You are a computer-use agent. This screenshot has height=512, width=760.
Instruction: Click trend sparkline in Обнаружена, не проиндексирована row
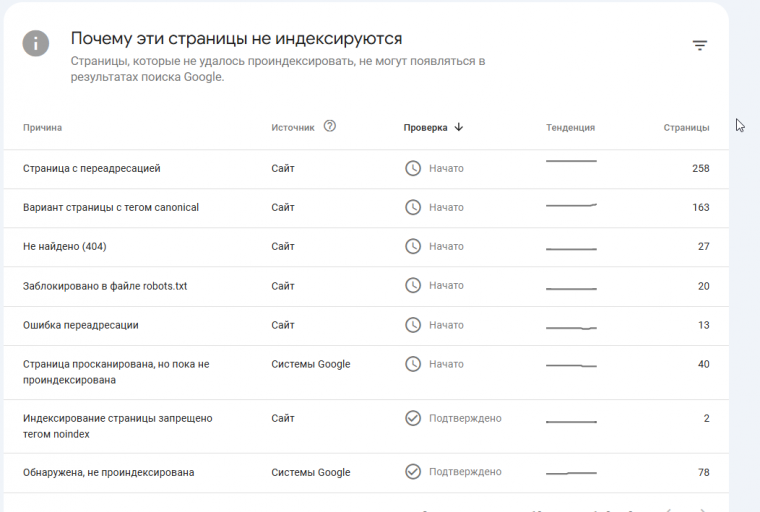(x=571, y=473)
